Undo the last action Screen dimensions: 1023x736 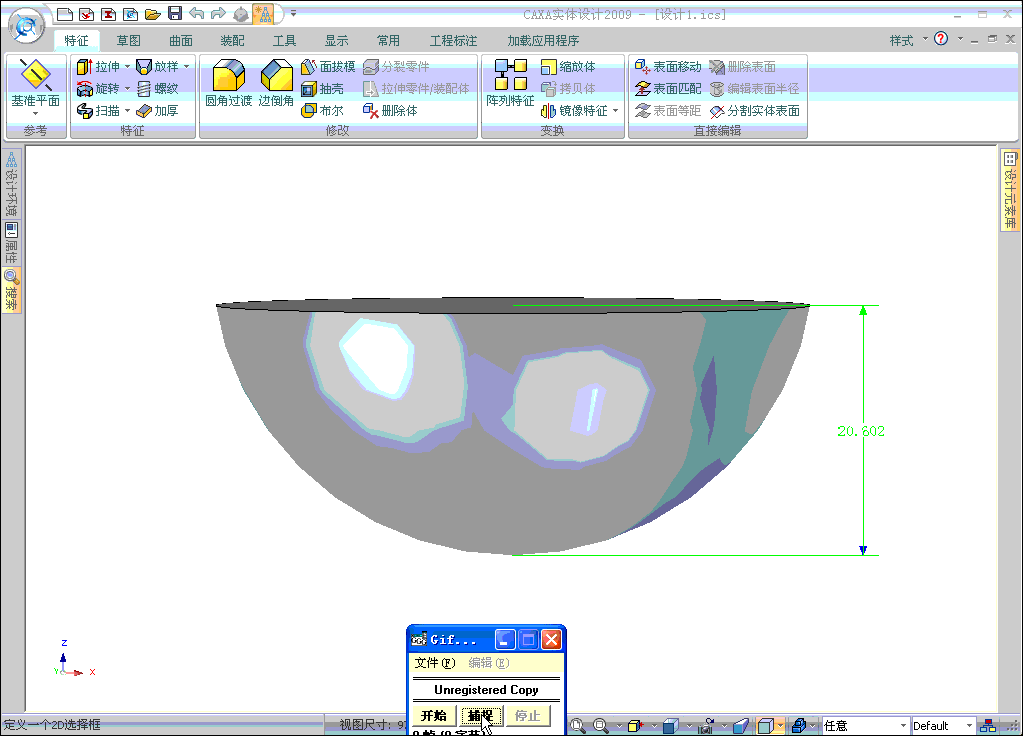(196, 14)
